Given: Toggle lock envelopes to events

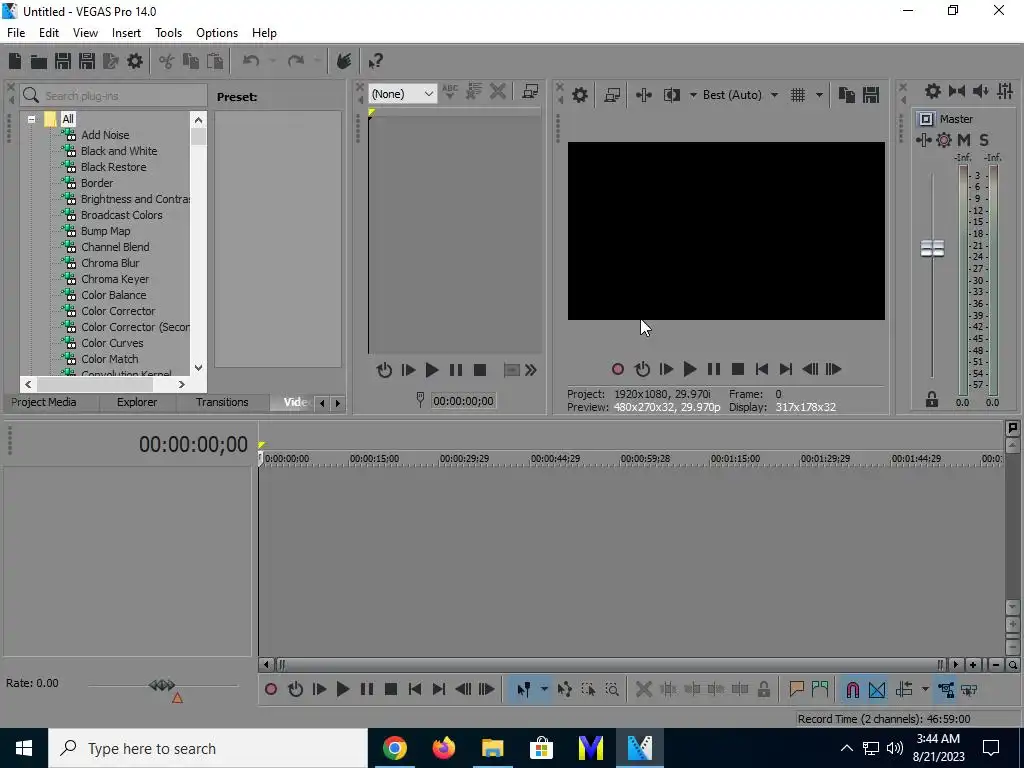Looking at the screenshot, I should click(x=945, y=690).
